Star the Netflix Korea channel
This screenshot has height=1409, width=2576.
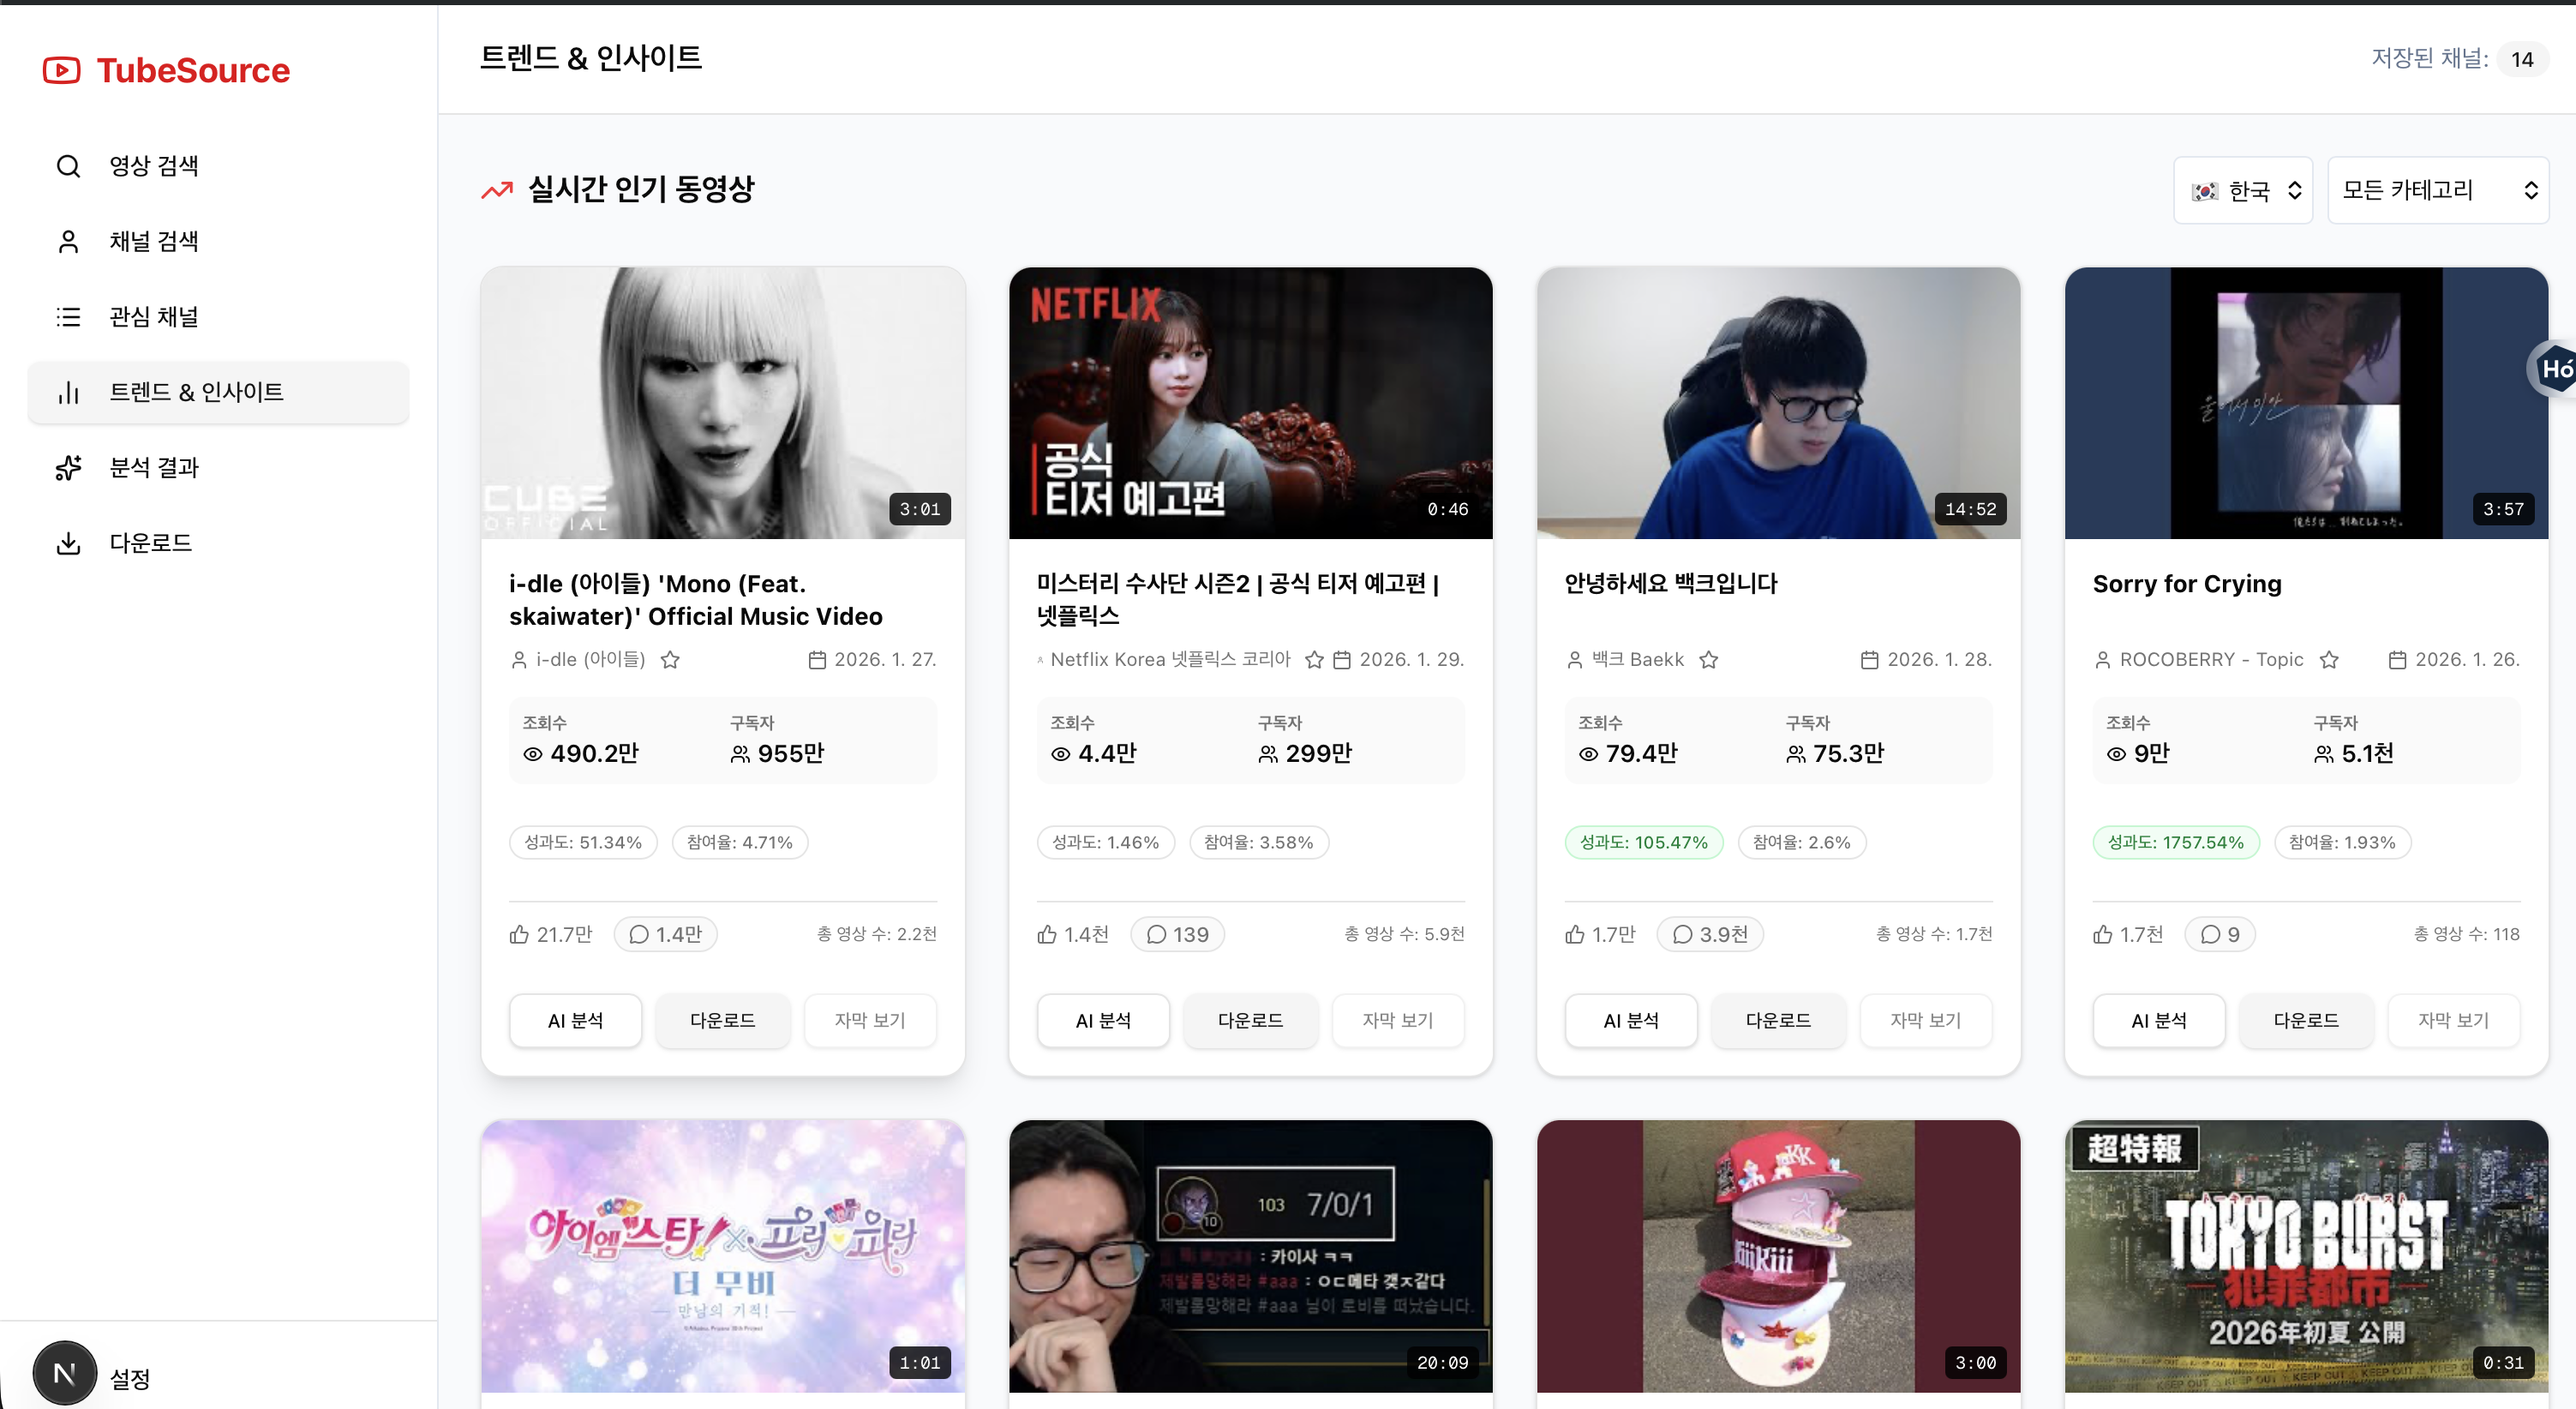(x=1314, y=659)
